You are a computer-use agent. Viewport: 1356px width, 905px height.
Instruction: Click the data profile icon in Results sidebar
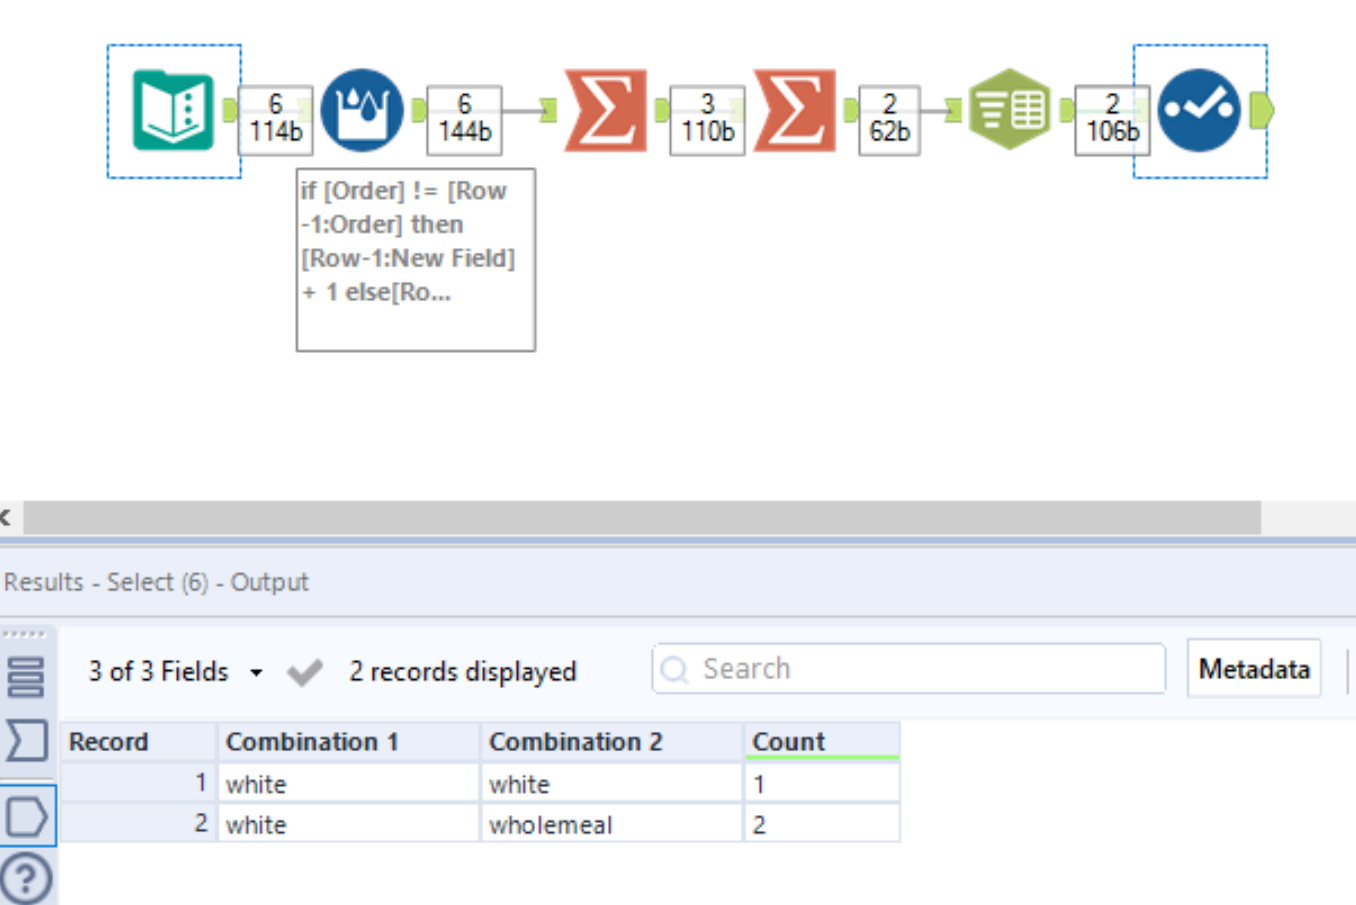point(27,816)
